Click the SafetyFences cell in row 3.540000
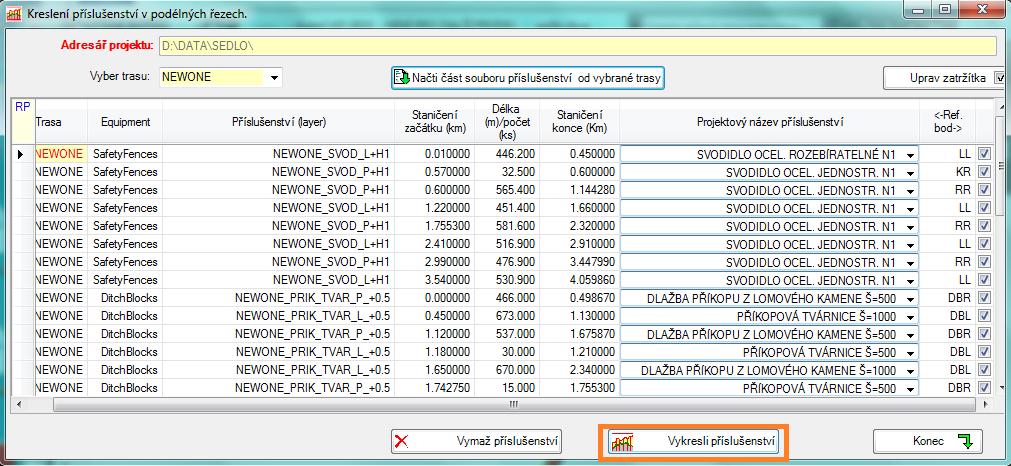1011x466 pixels. tap(125, 280)
